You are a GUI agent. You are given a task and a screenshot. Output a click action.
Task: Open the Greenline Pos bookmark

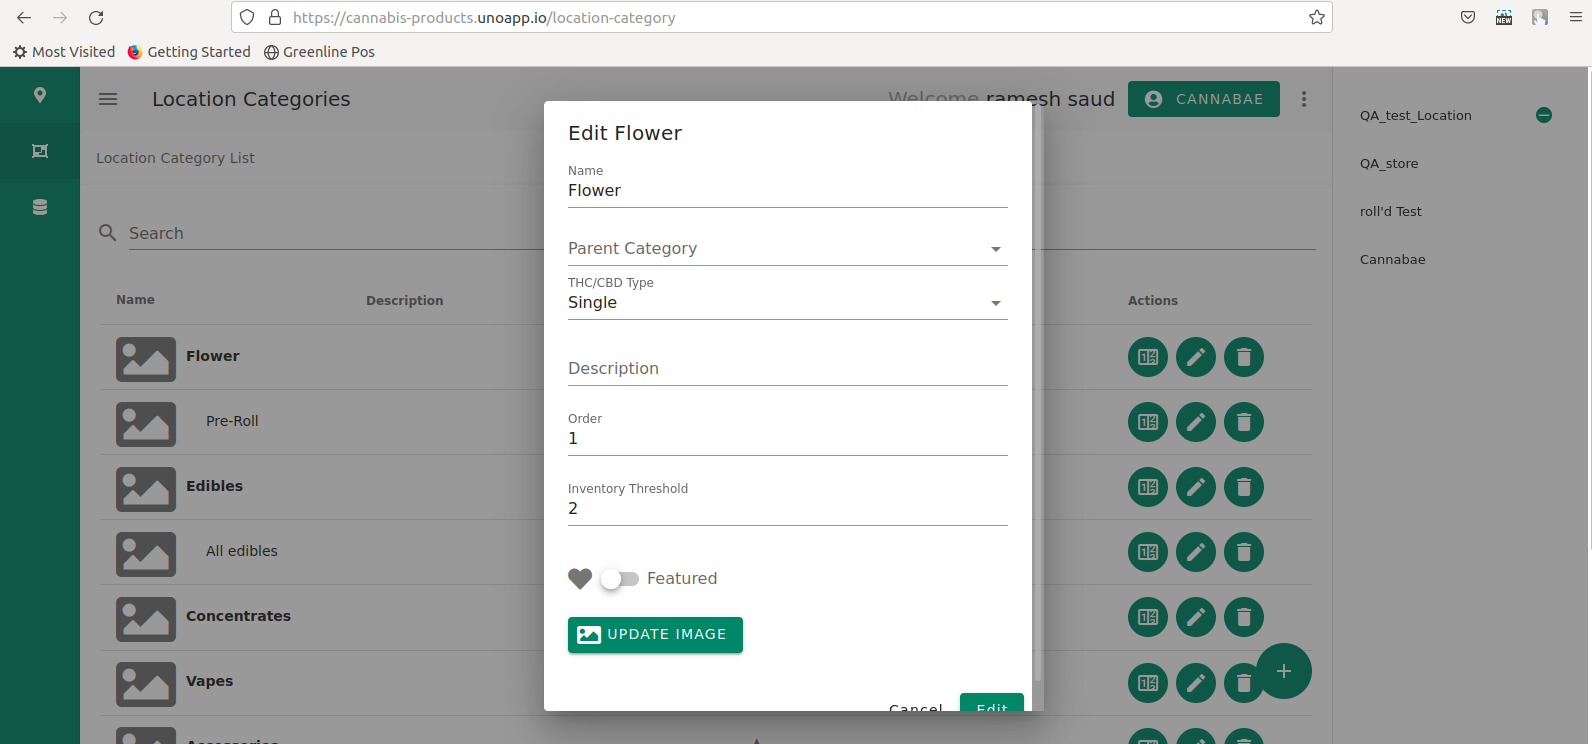[319, 52]
